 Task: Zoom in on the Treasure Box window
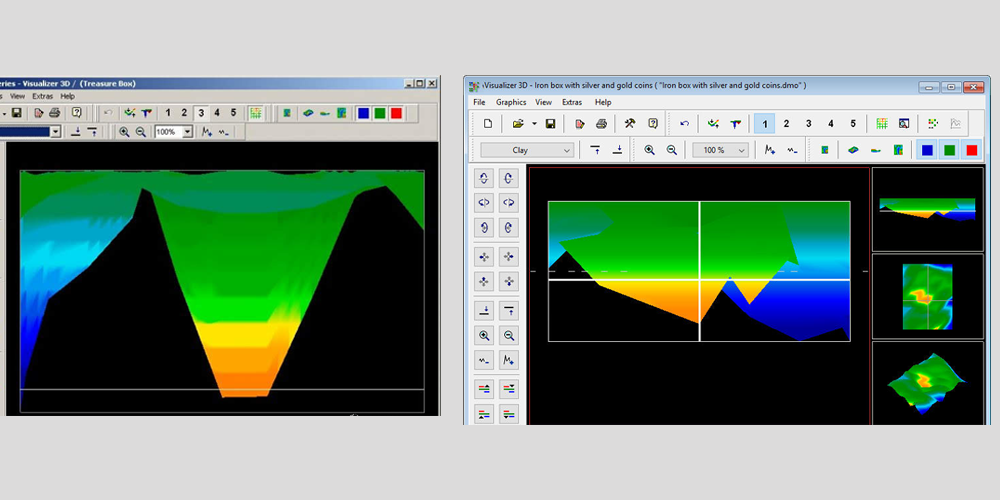[124, 132]
